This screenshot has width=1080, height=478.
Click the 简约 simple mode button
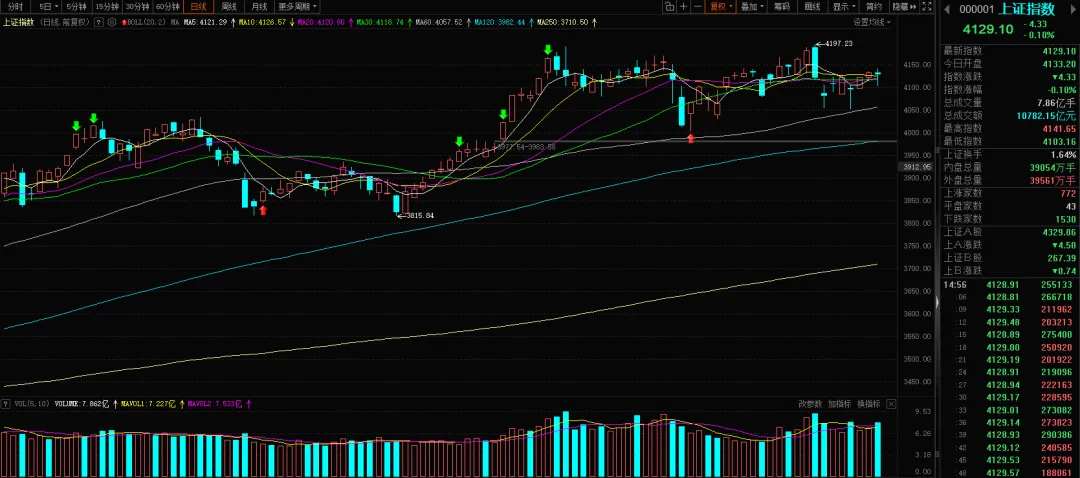pyautogui.click(x=874, y=7)
